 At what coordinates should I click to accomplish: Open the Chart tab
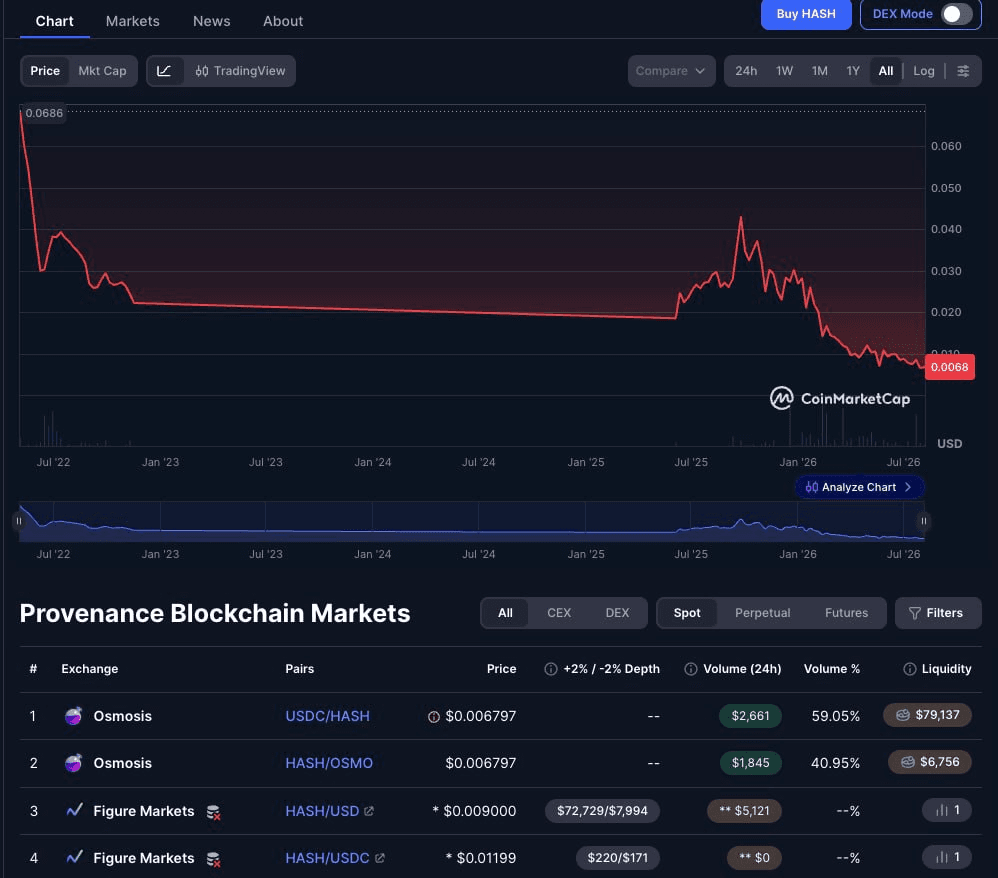point(54,21)
